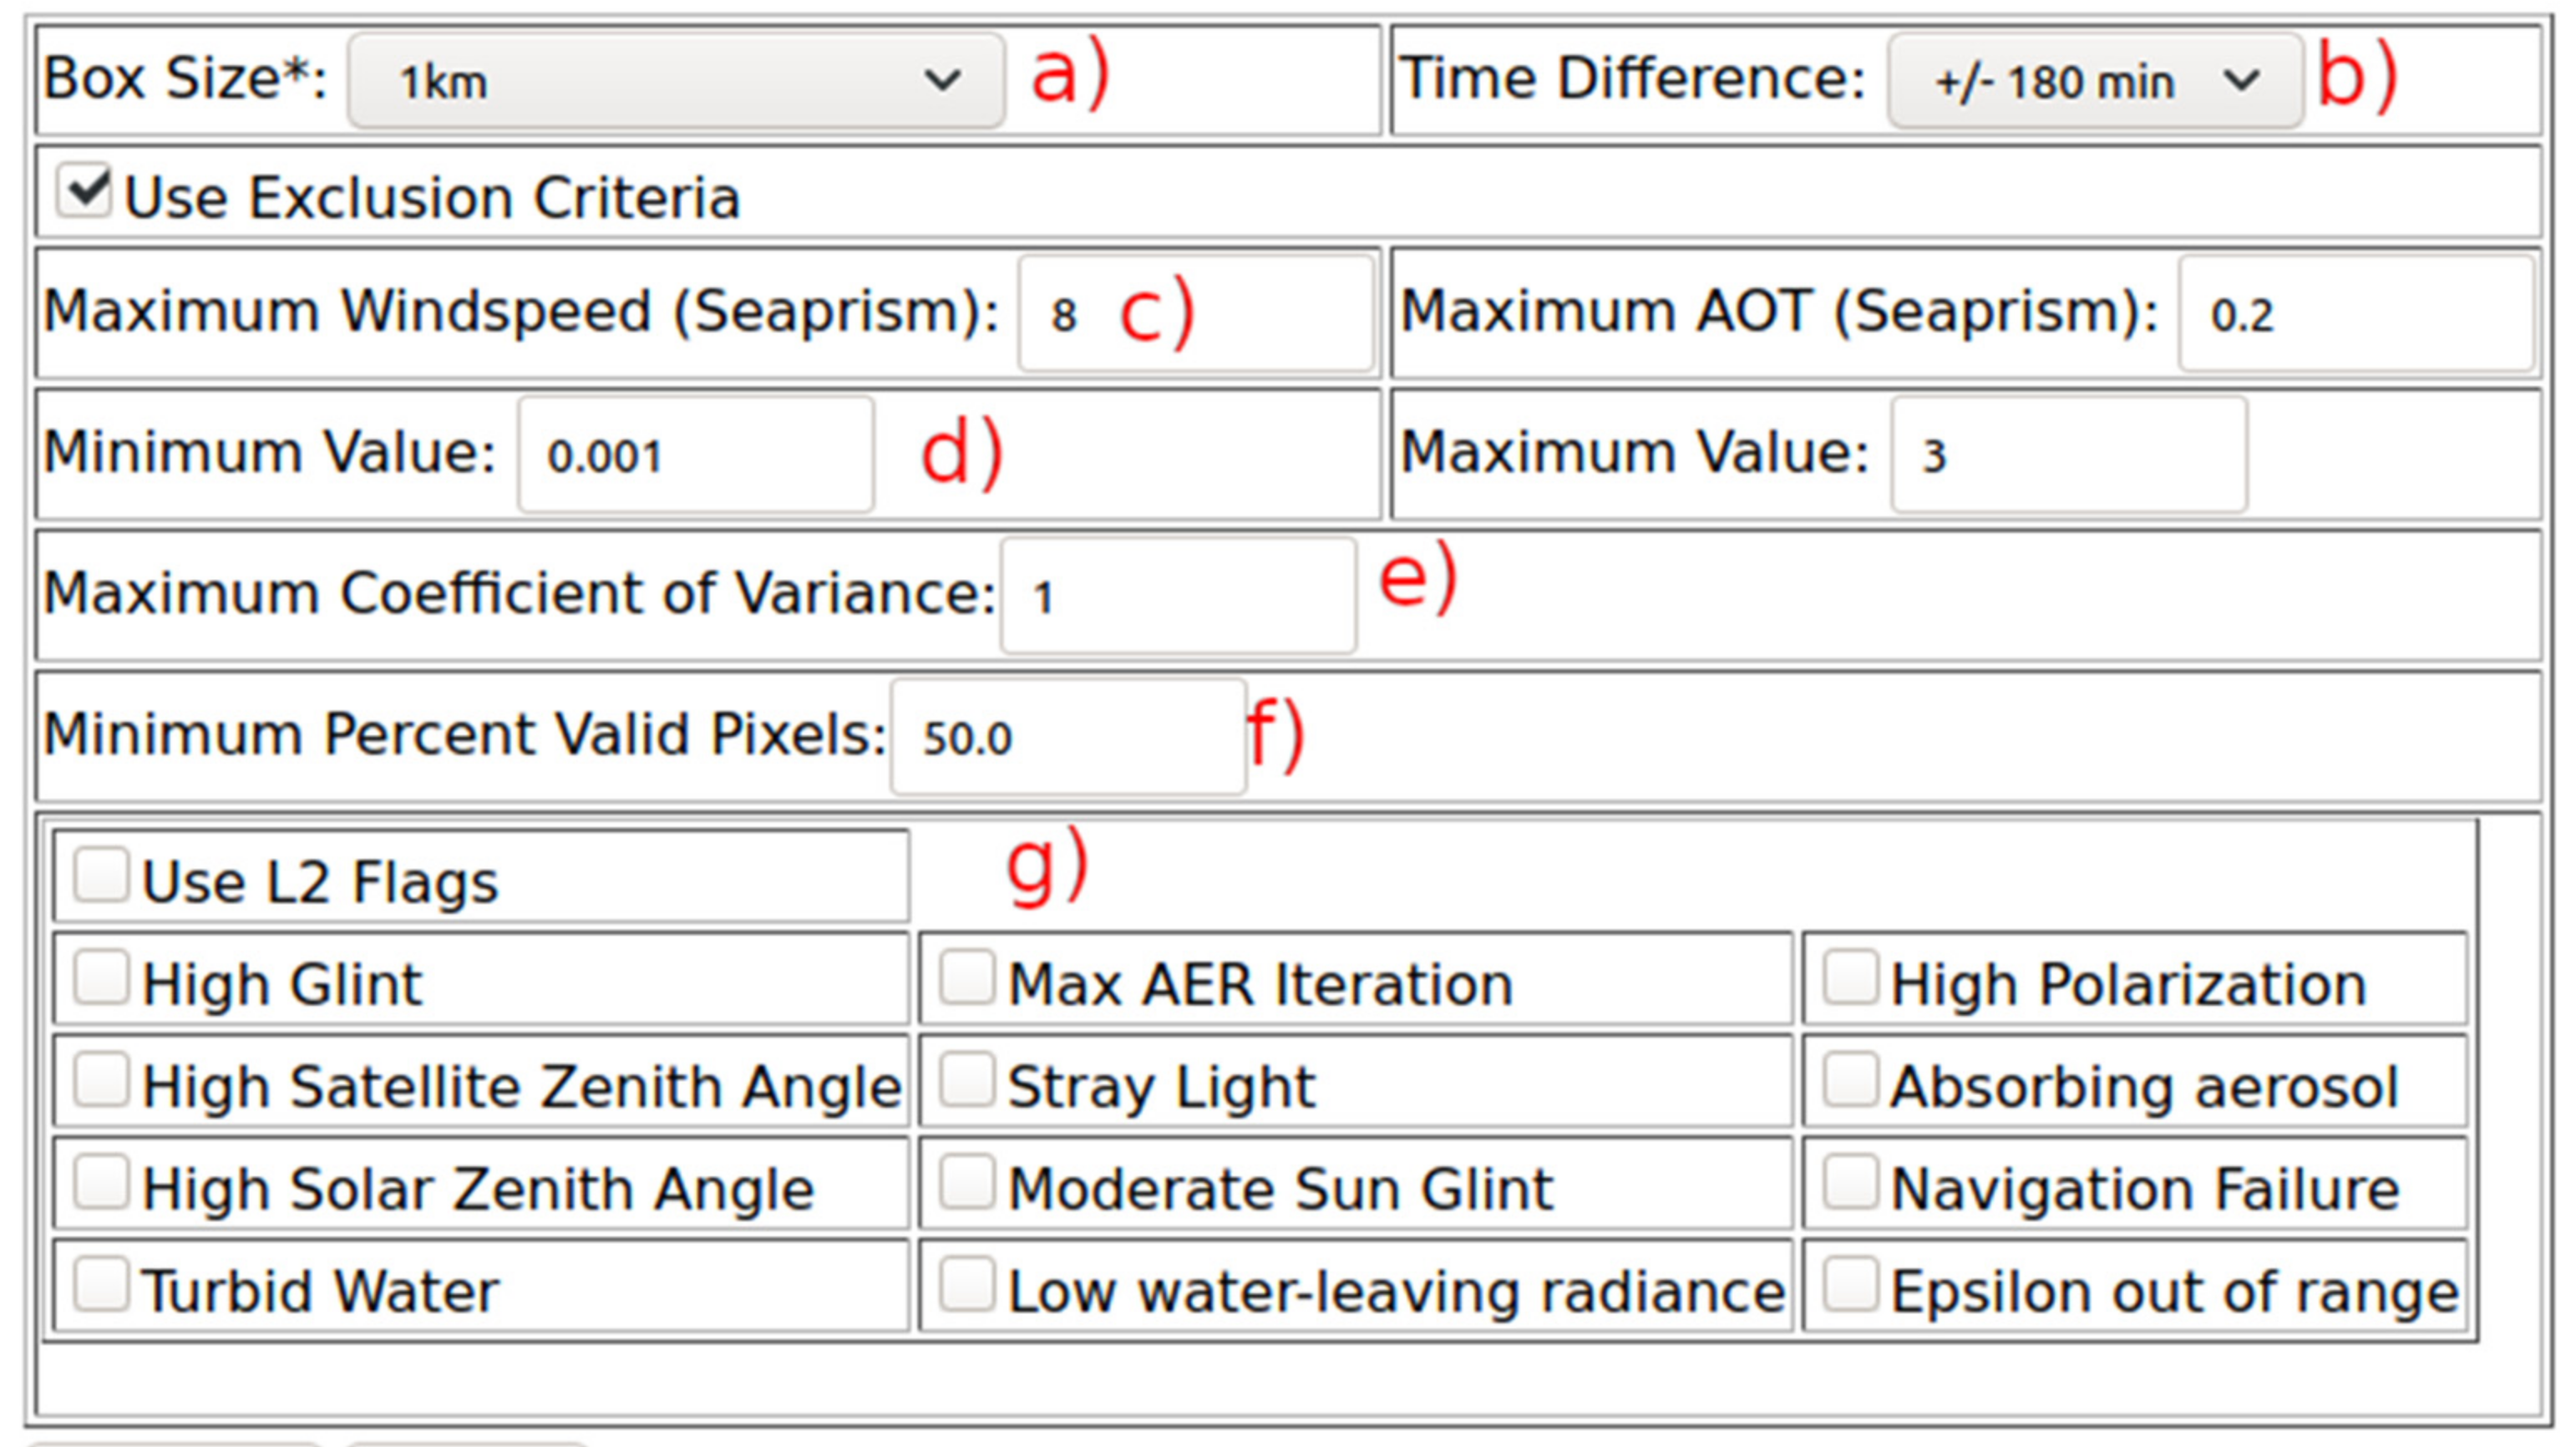Toggle the Stray Light checkbox
Screen dimensions: 2576x1447
tap(967, 1080)
